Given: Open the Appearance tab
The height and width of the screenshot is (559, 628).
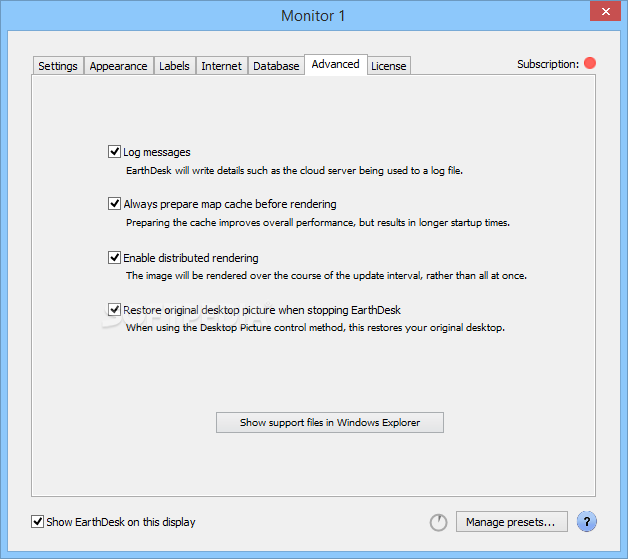Looking at the screenshot, I should point(119,66).
